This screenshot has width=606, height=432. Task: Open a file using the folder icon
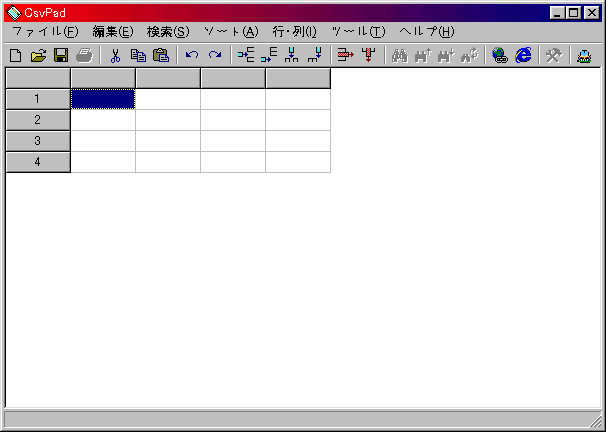tap(38, 55)
